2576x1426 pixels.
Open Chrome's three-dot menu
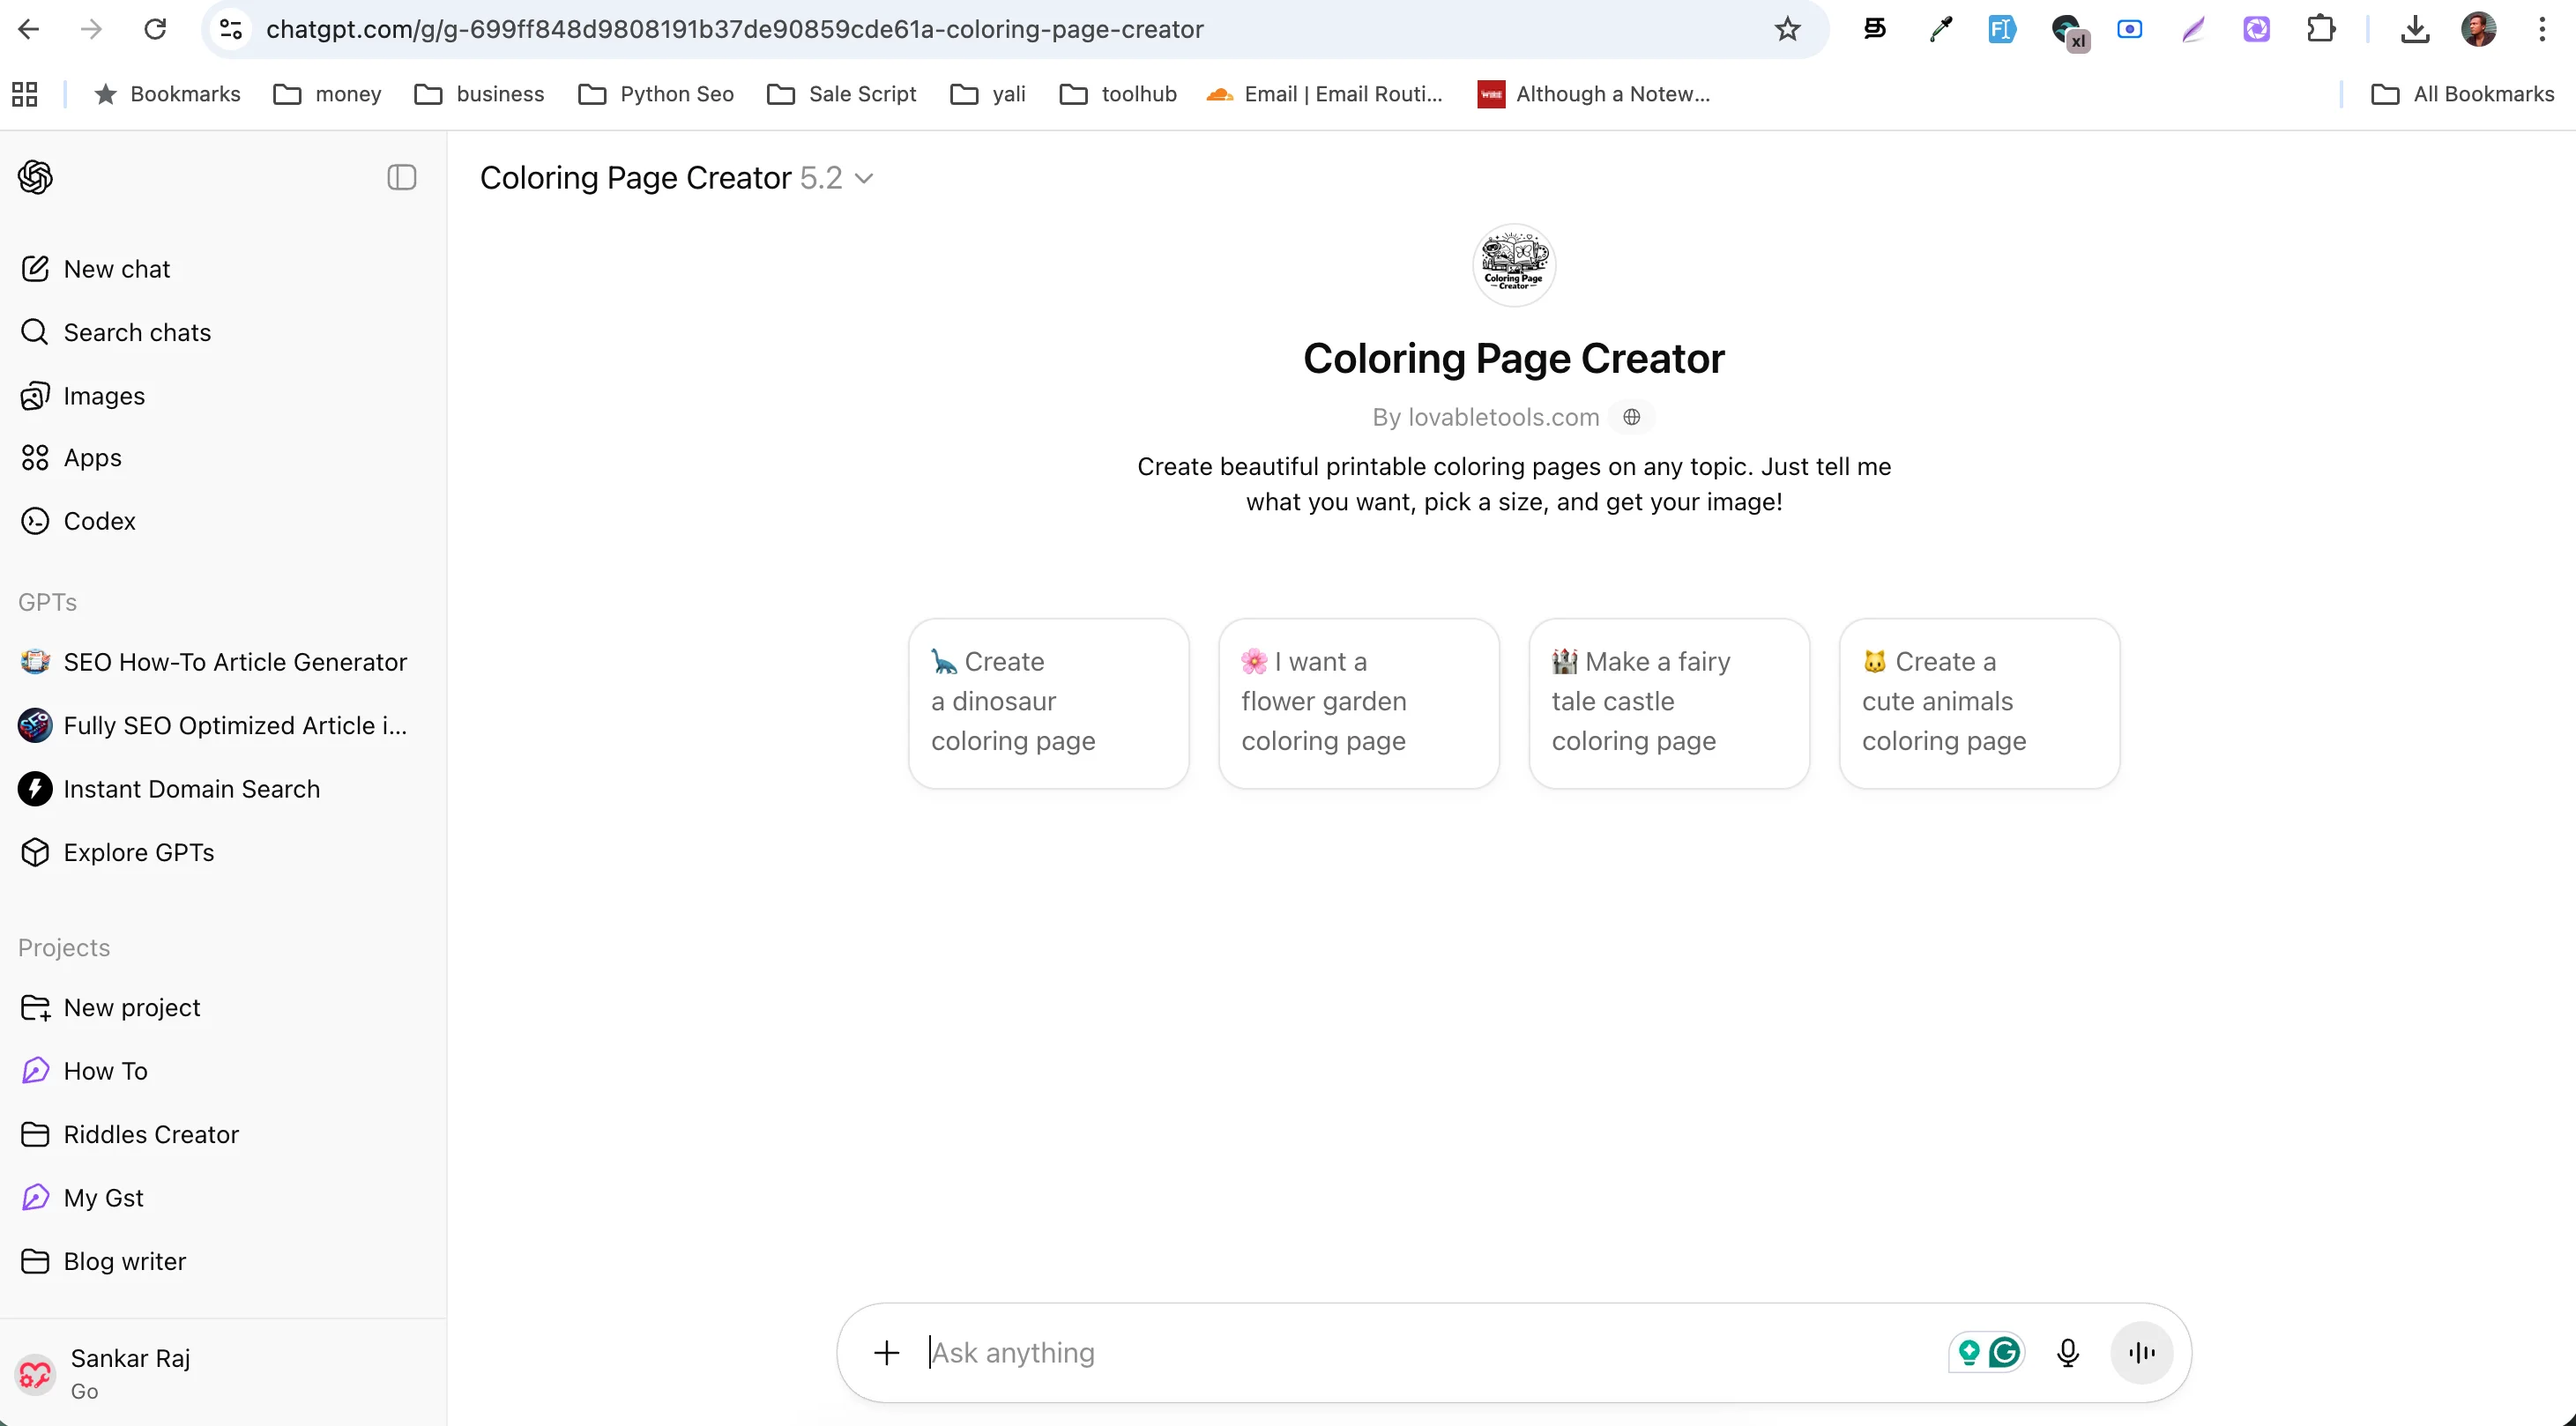pyautogui.click(x=2543, y=29)
